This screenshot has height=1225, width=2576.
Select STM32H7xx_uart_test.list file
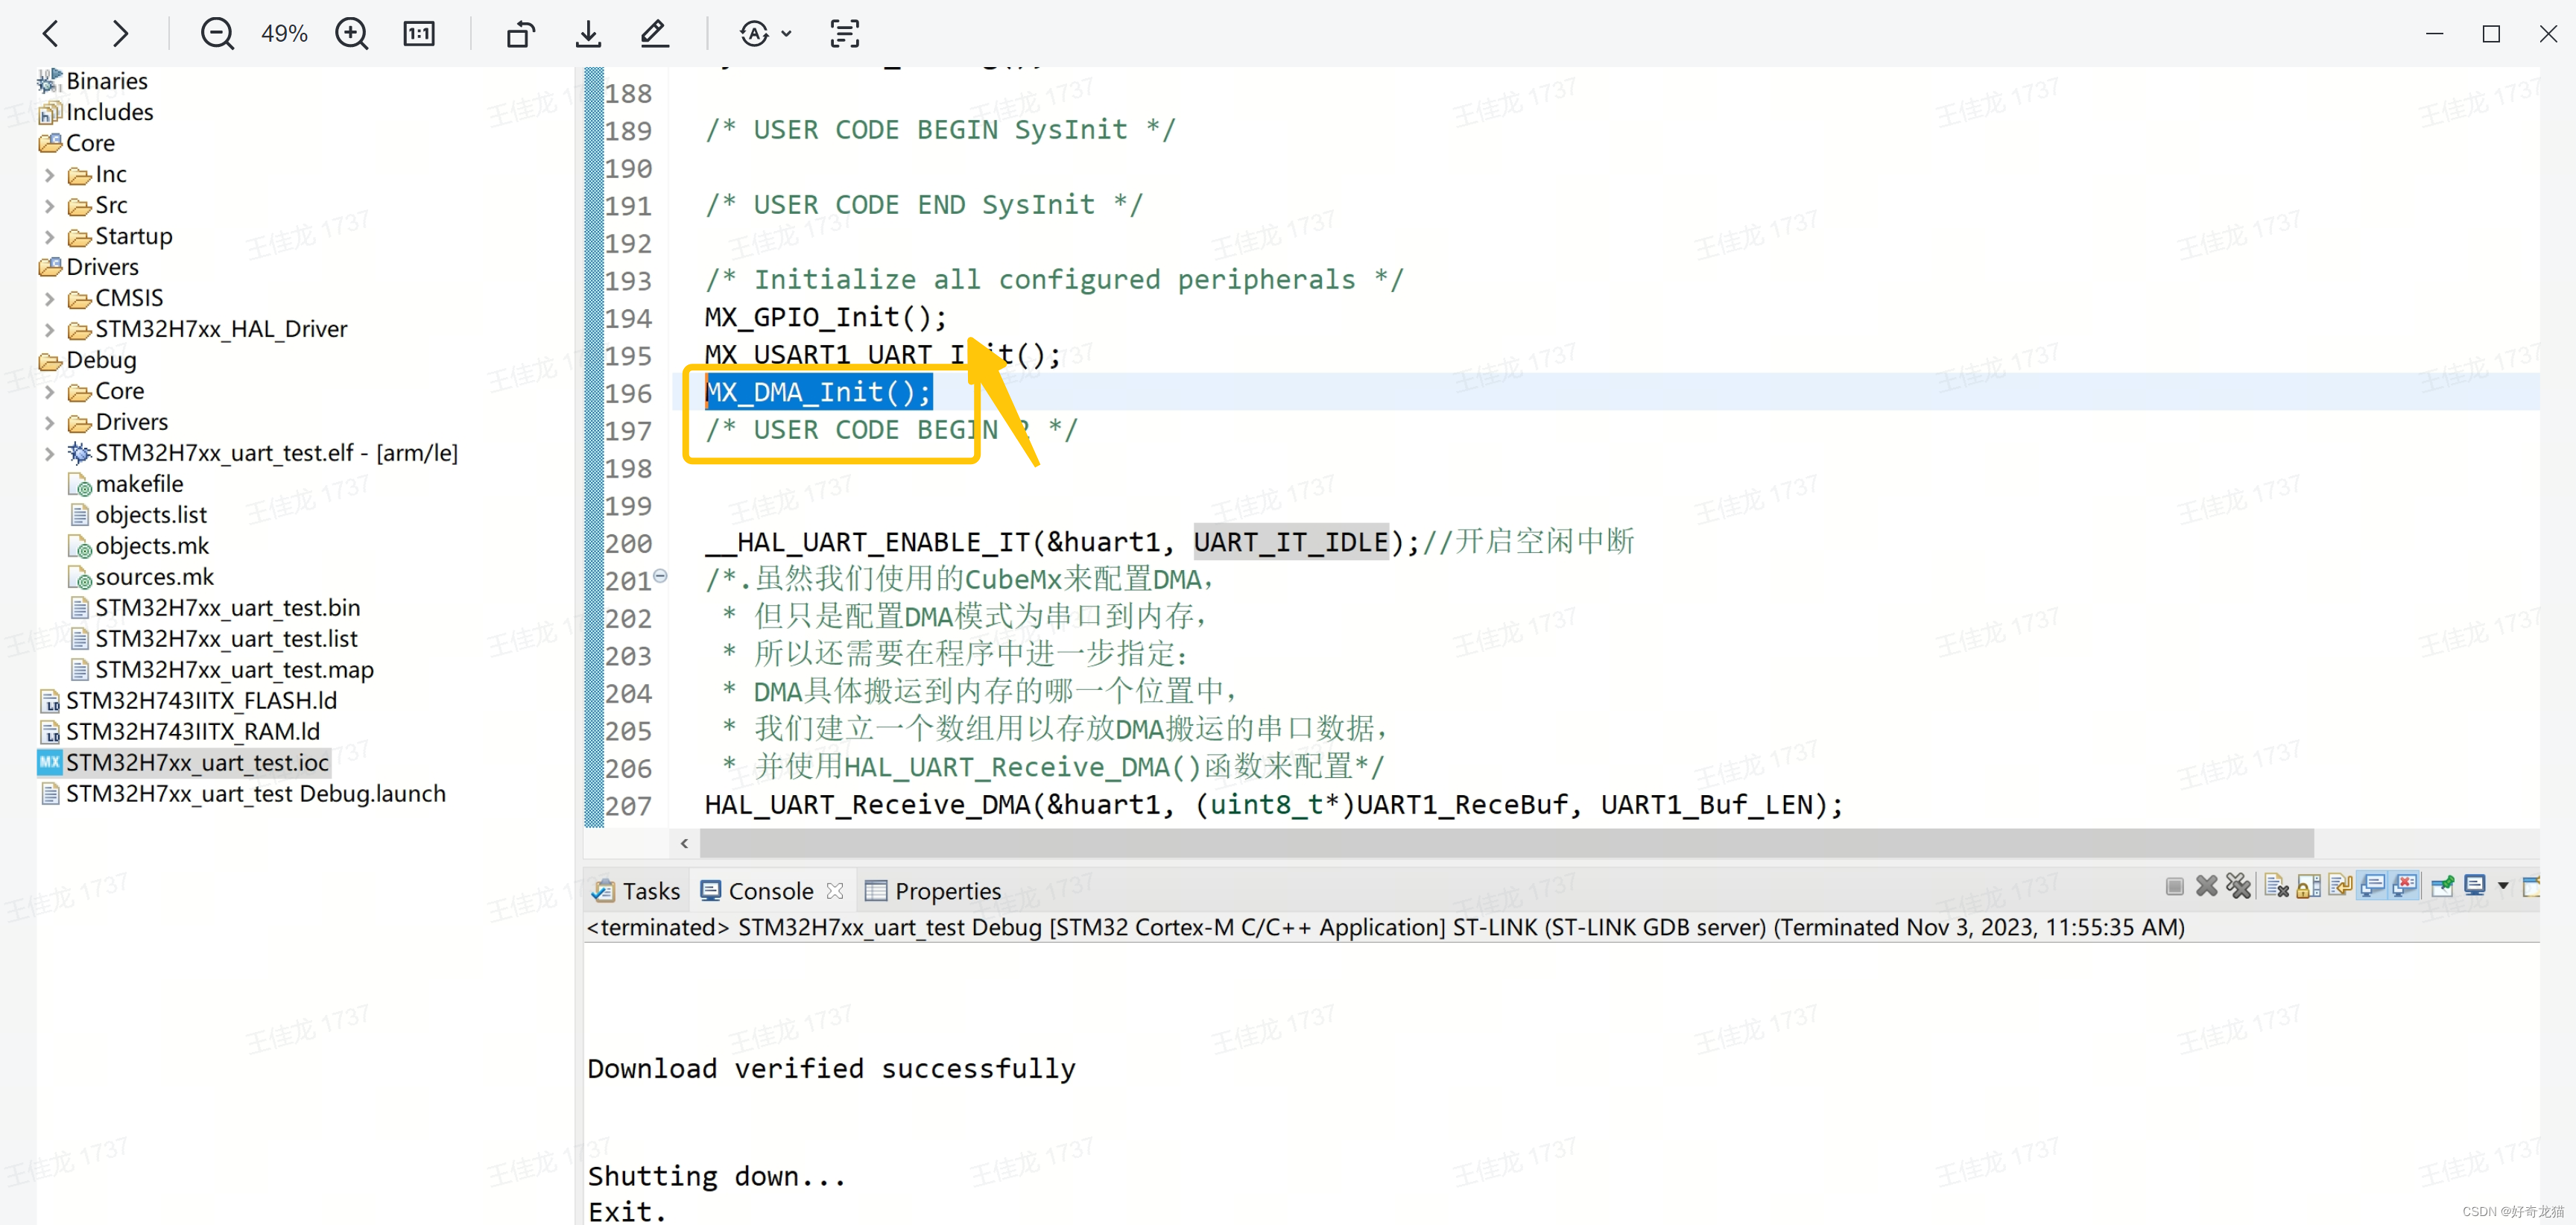click(x=213, y=639)
